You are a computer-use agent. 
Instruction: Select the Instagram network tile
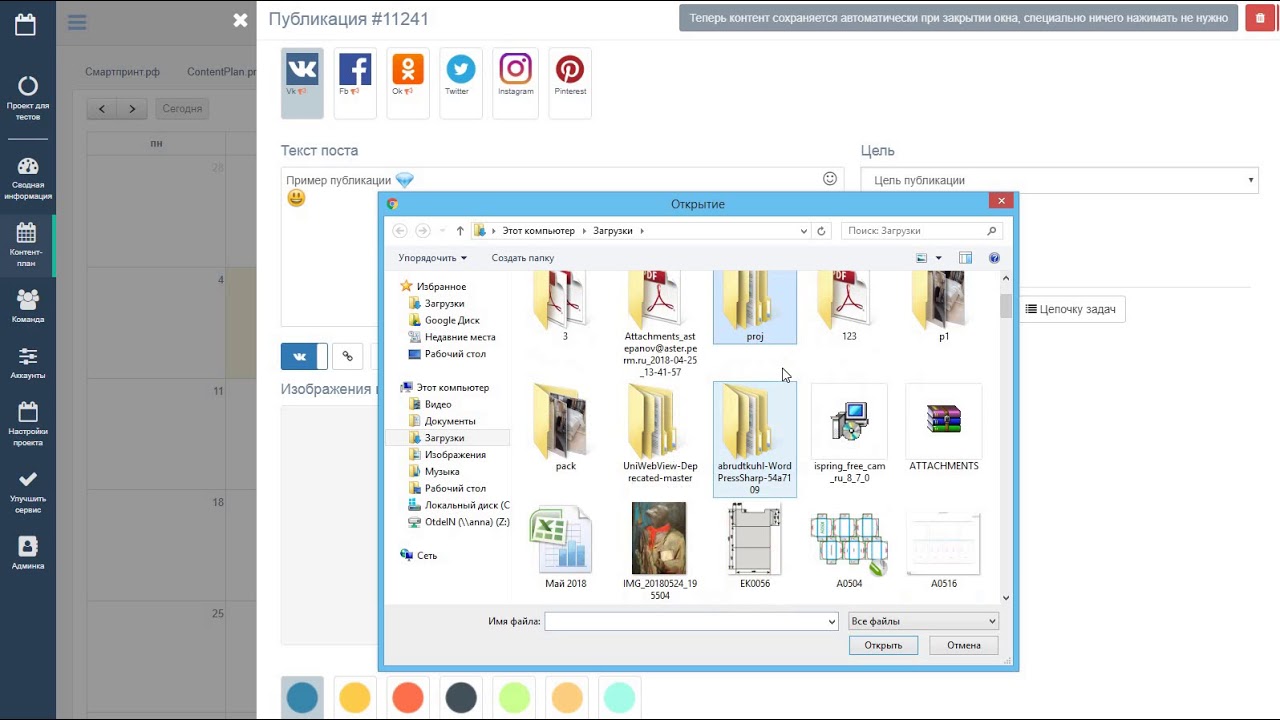pyautogui.click(x=515, y=83)
